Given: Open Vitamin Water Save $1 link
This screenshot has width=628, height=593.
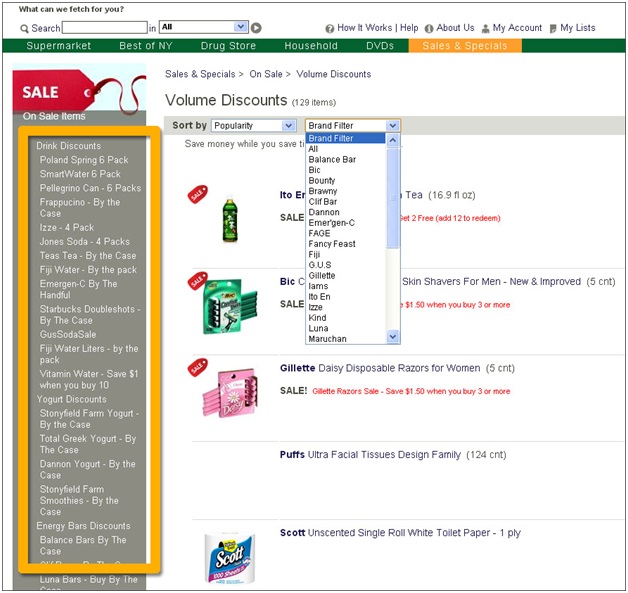Looking at the screenshot, I should click(x=89, y=379).
